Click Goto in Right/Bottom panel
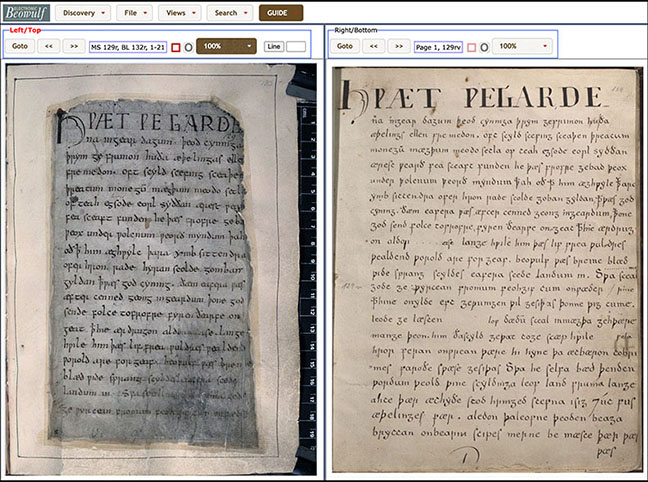The height and width of the screenshot is (482, 648). pyautogui.click(x=345, y=46)
